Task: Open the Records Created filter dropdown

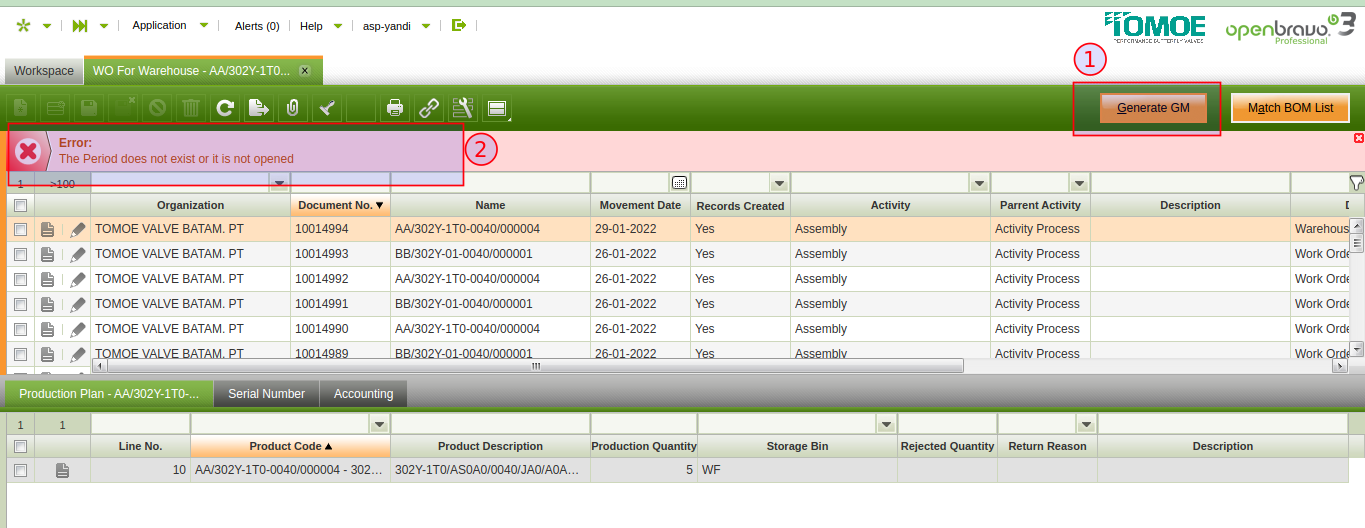Action: tap(779, 183)
